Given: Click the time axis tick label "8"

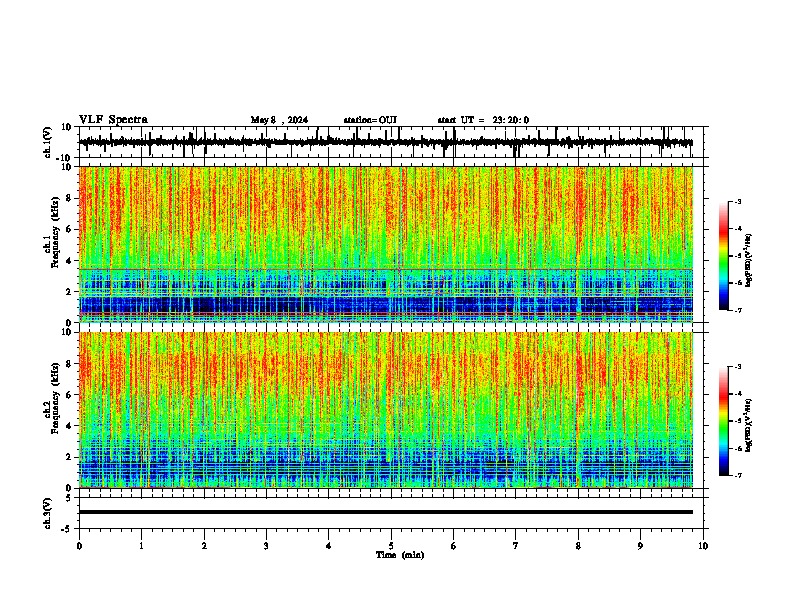Looking at the screenshot, I should (578, 546).
